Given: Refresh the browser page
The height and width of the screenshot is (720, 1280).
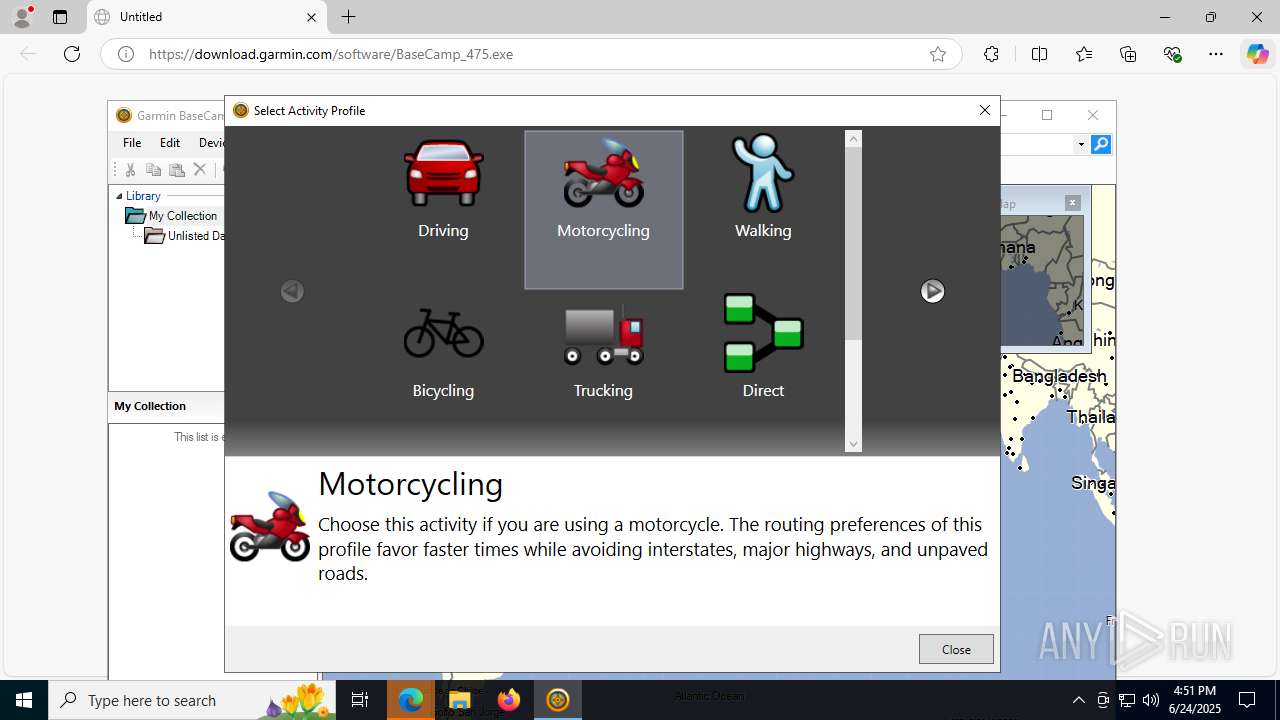Looking at the screenshot, I should click(72, 54).
